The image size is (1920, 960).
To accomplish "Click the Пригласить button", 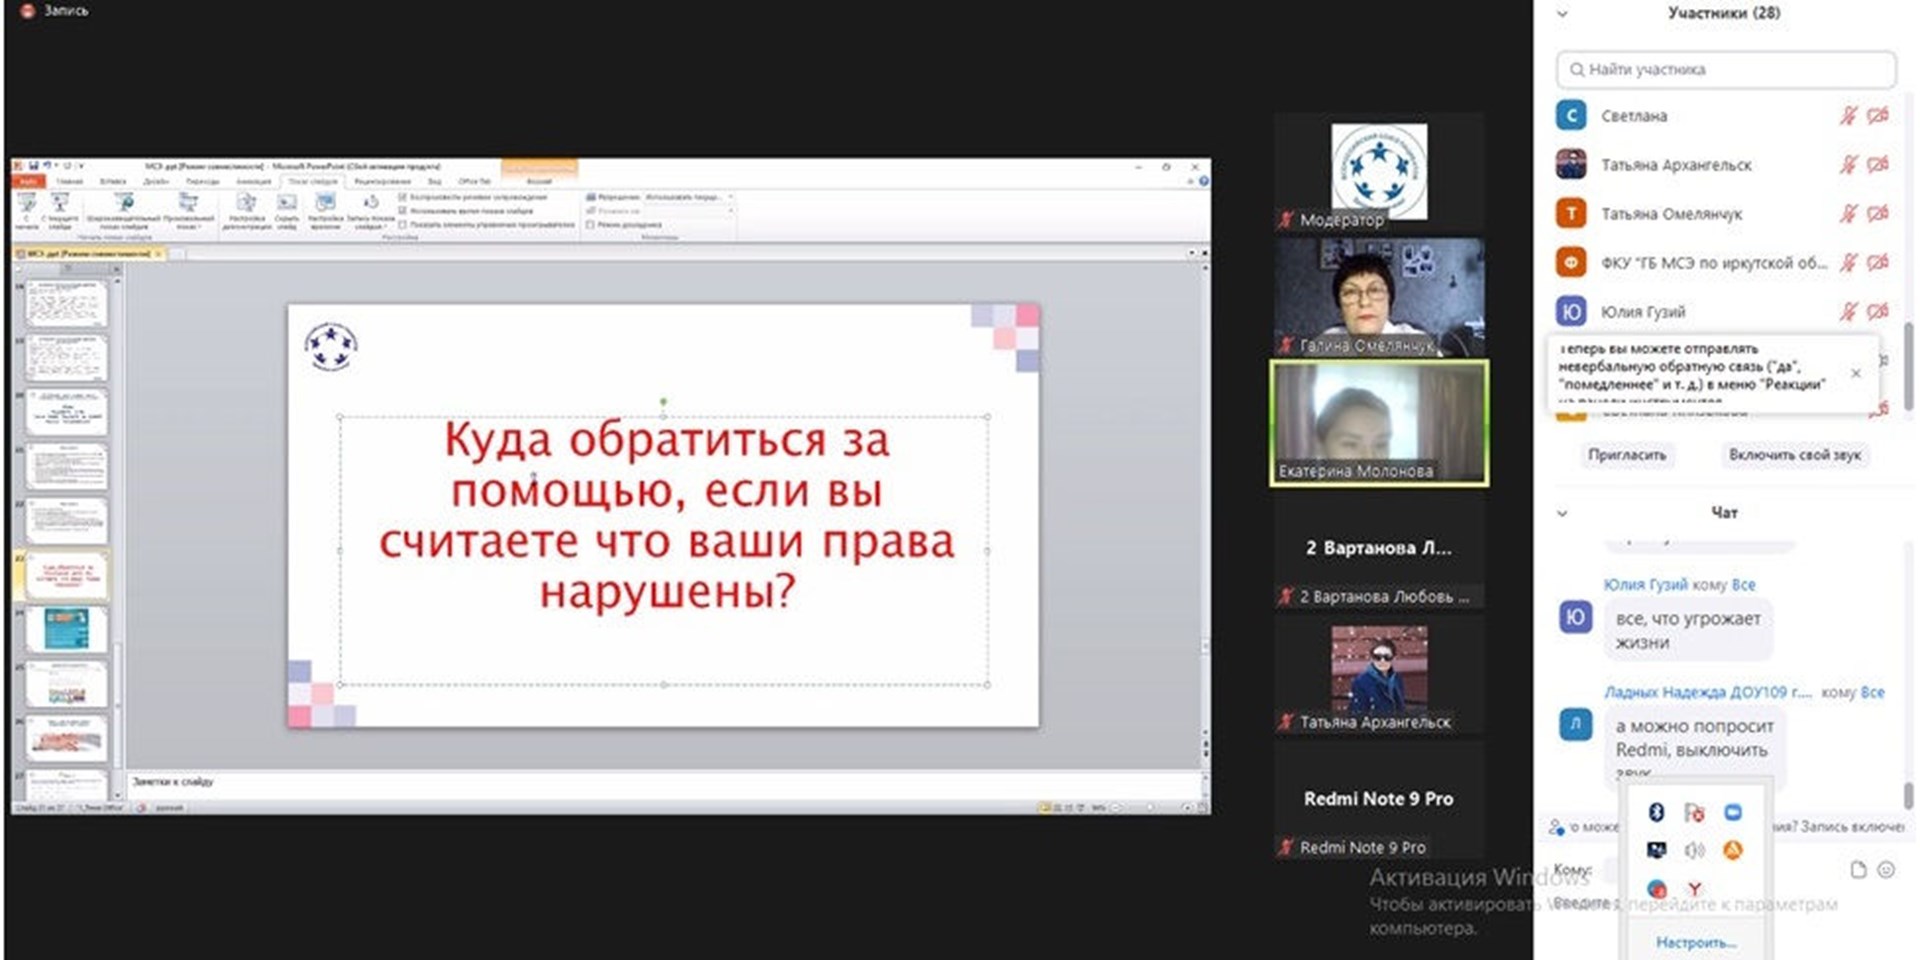I will [x=1627, y=455].
